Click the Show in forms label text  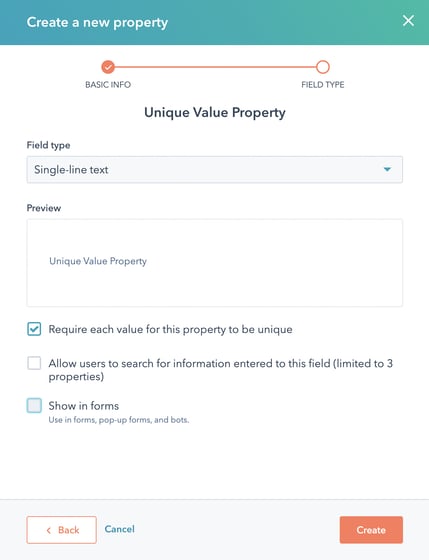[84, 406]
